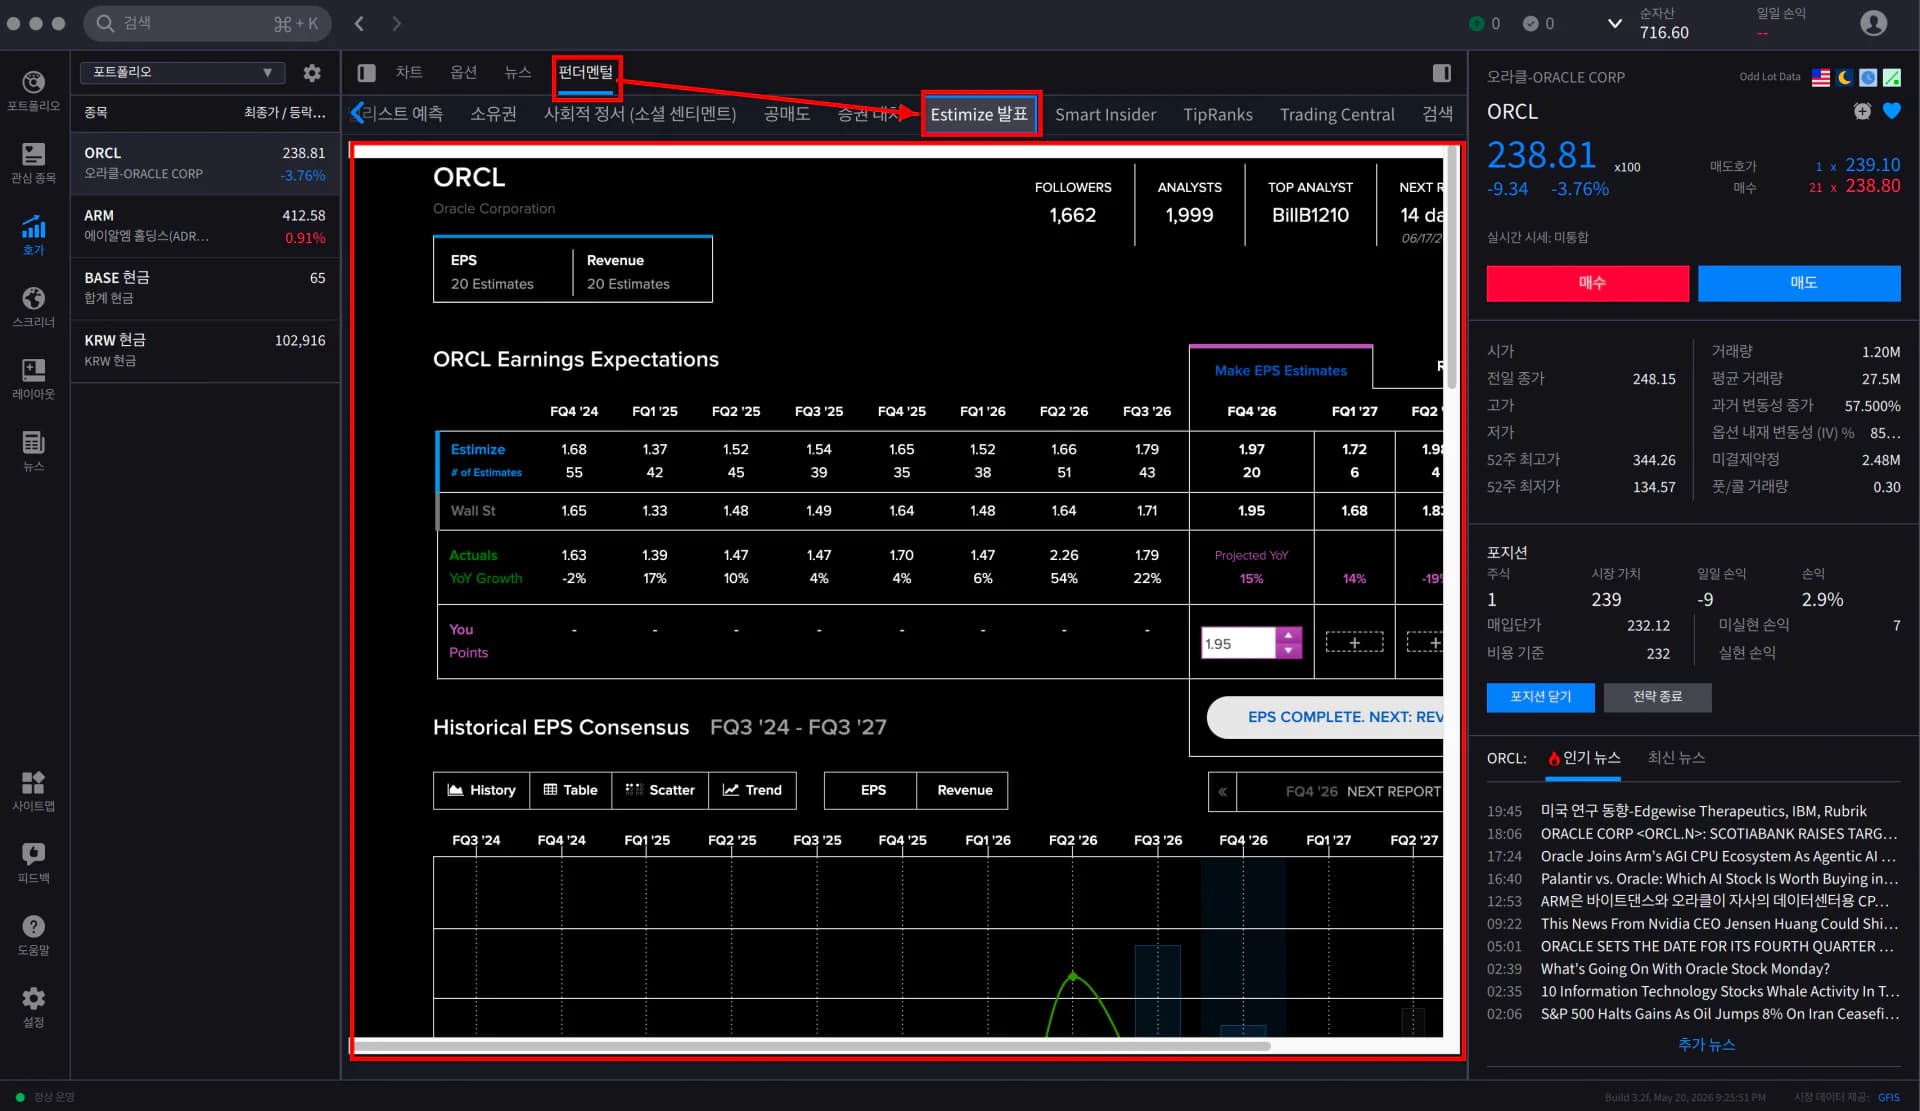Viewport: 1920px width, 1111px height.
Task: Expand the account dropdown chevron near 순자산
Action: [x=1614, y=23]
